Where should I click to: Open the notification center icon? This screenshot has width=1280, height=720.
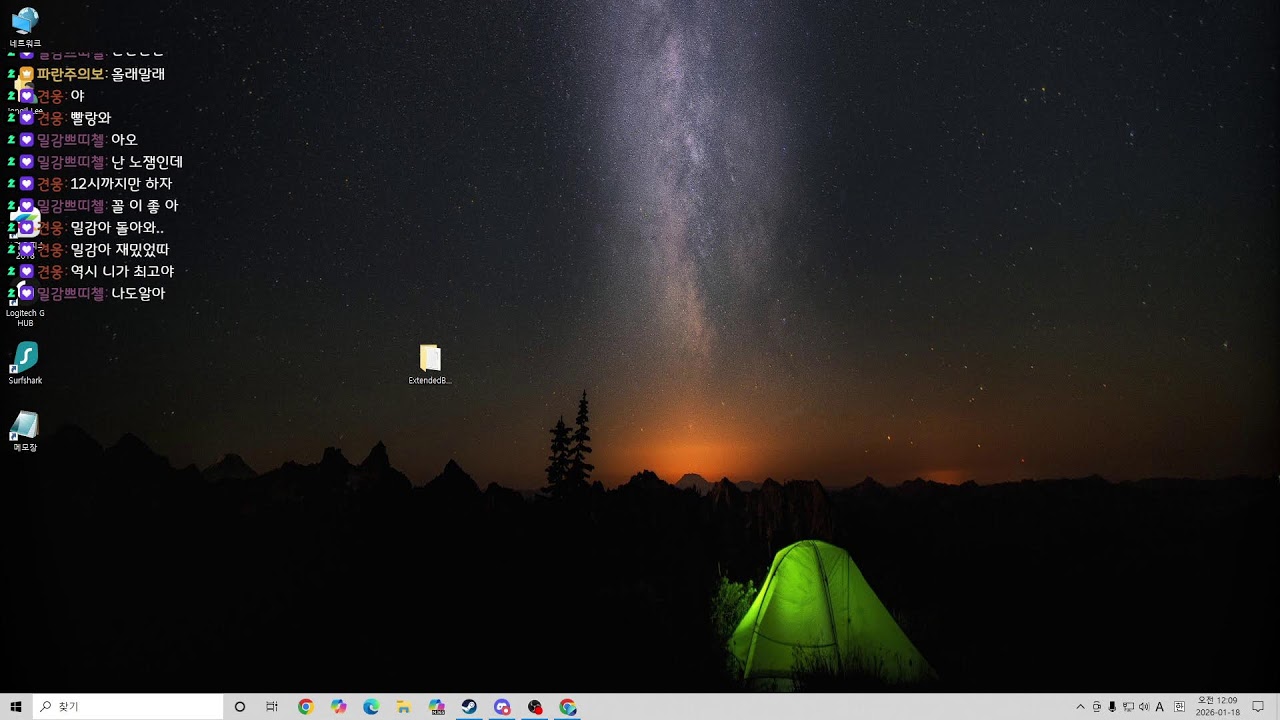point(1258,707)
